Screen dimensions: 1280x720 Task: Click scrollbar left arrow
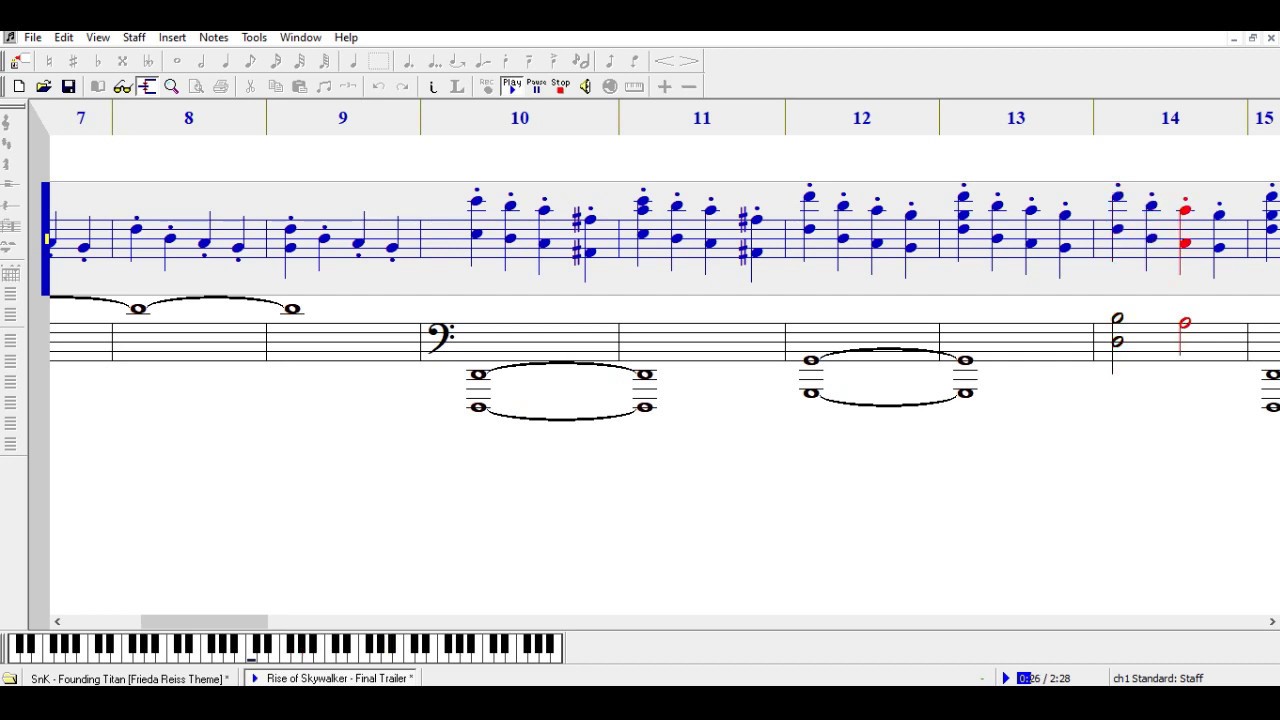coord(57,621)
